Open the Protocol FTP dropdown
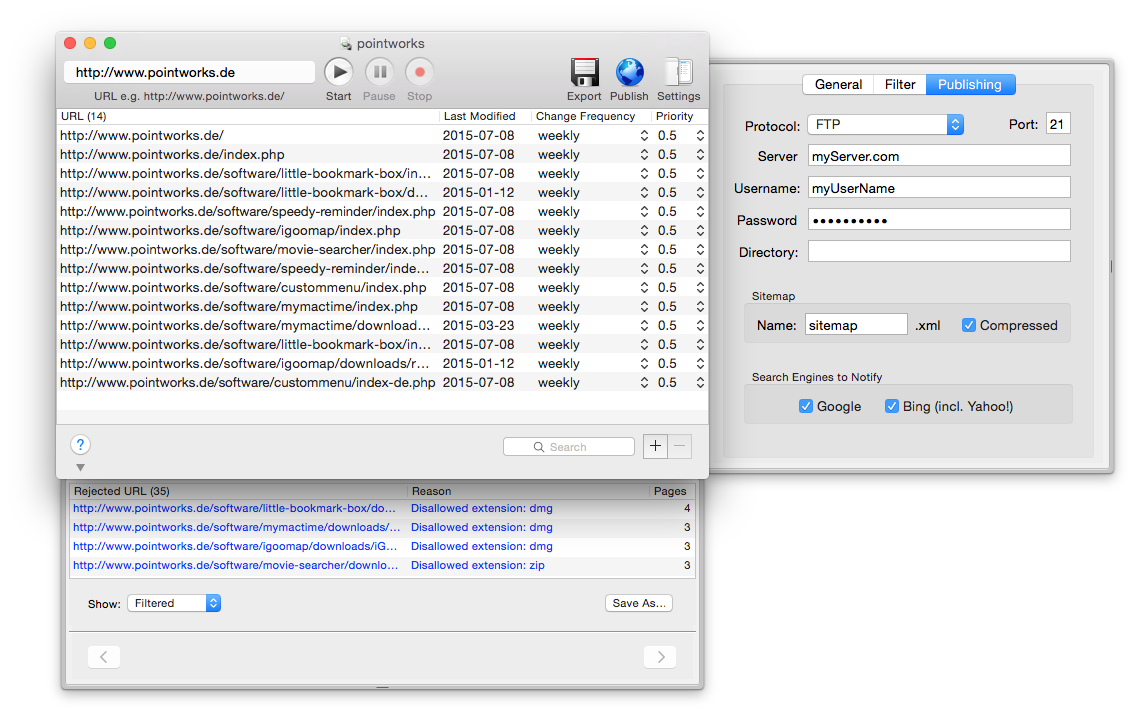Image resolution: width=1131 pixels, height=711 pixels. (x=886, y=125)
